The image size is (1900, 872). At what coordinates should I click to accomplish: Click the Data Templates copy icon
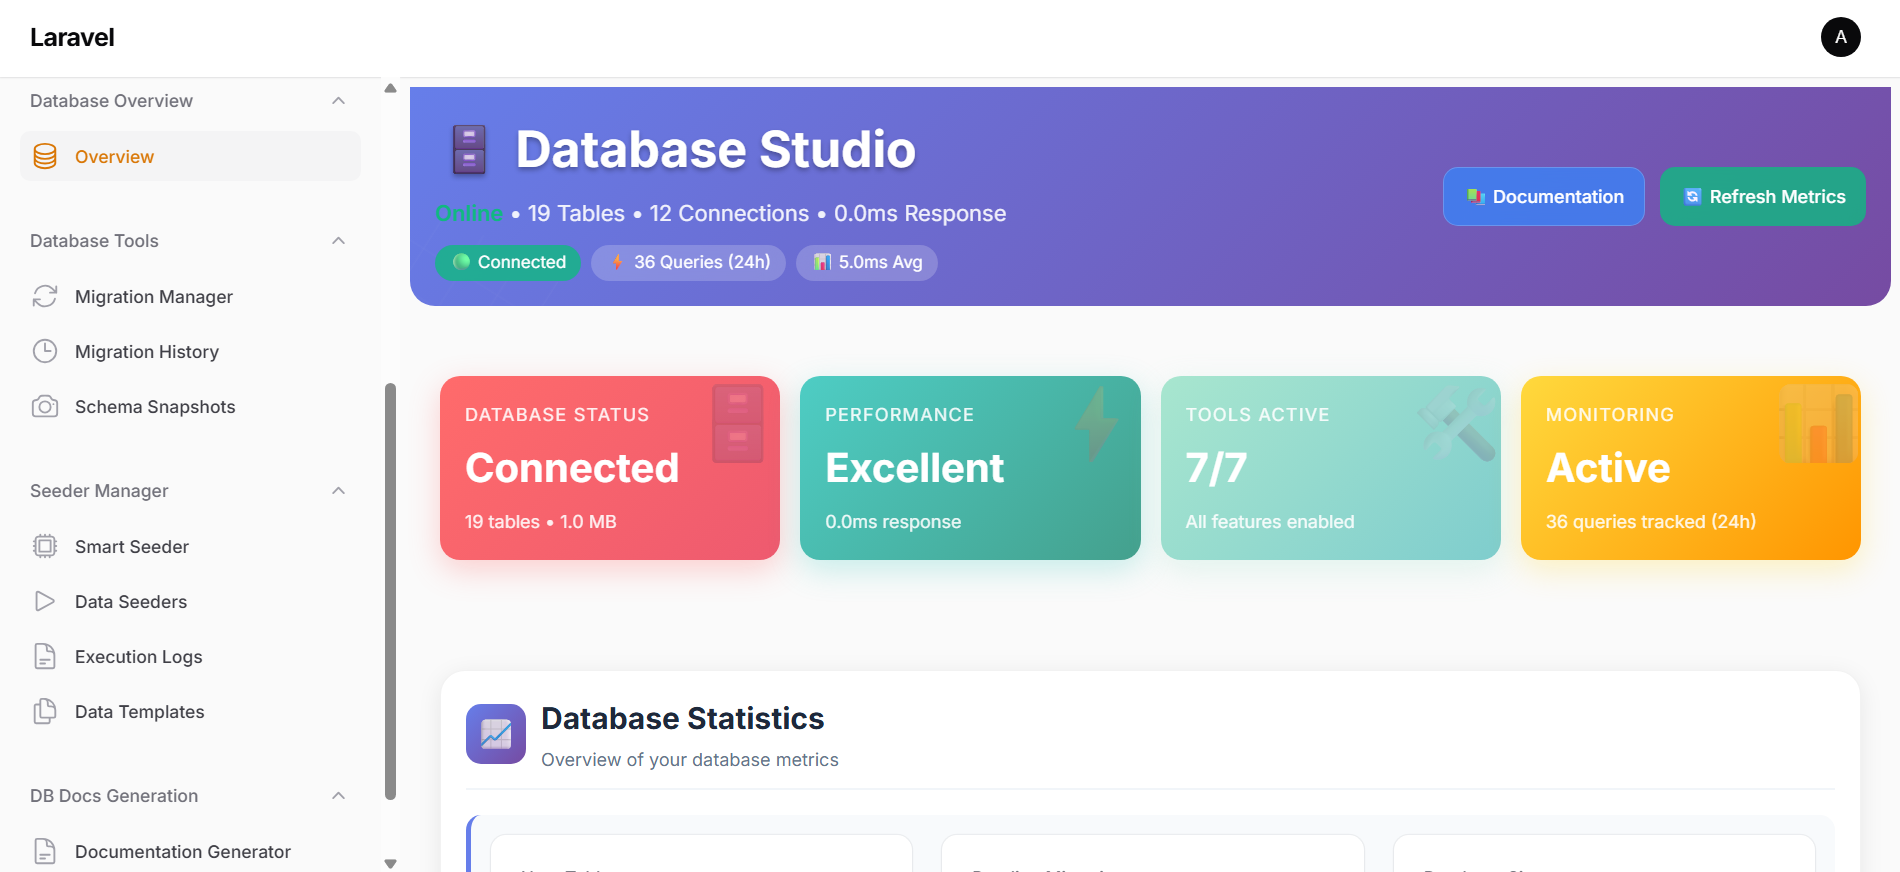coord(45,711)
